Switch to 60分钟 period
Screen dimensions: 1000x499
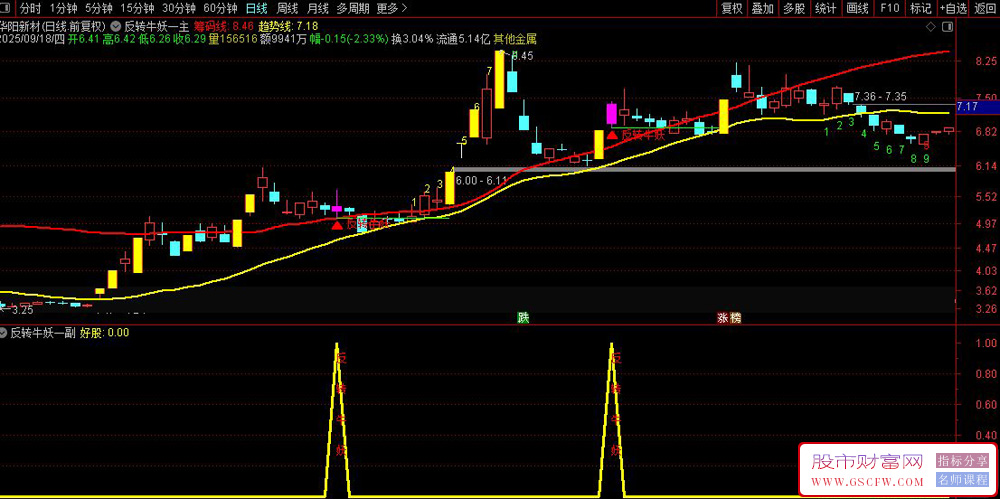[219, 8]
